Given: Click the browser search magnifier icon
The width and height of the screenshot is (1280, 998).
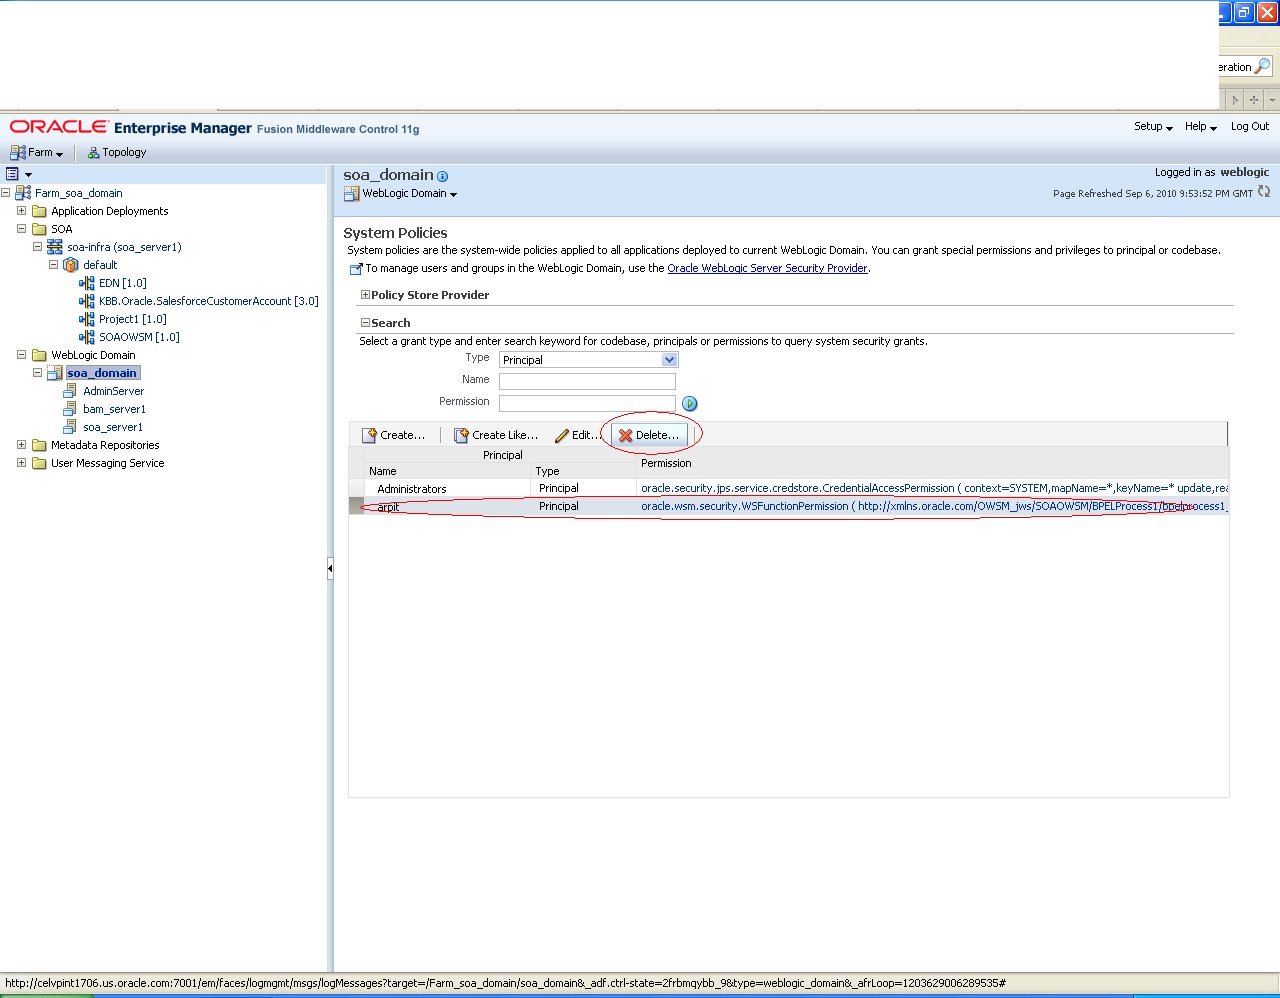Looking at the screenshot, I should tap(1262, 67).
